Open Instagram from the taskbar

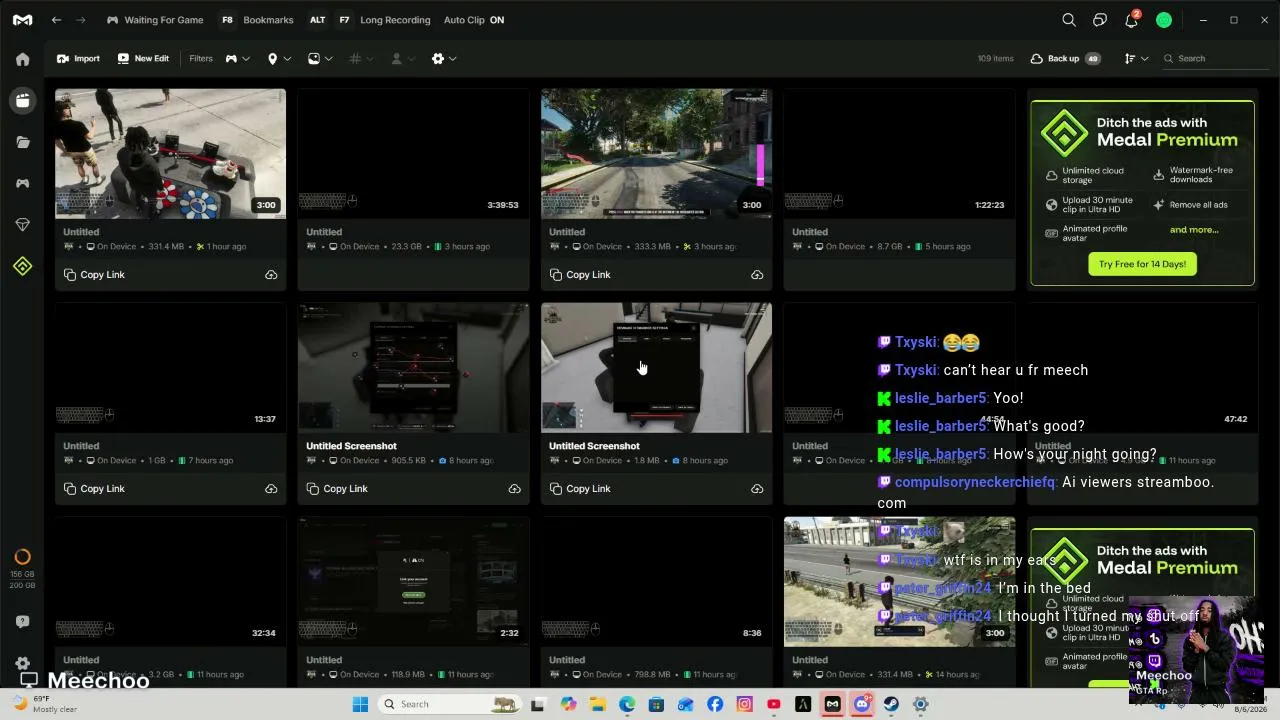744,704
